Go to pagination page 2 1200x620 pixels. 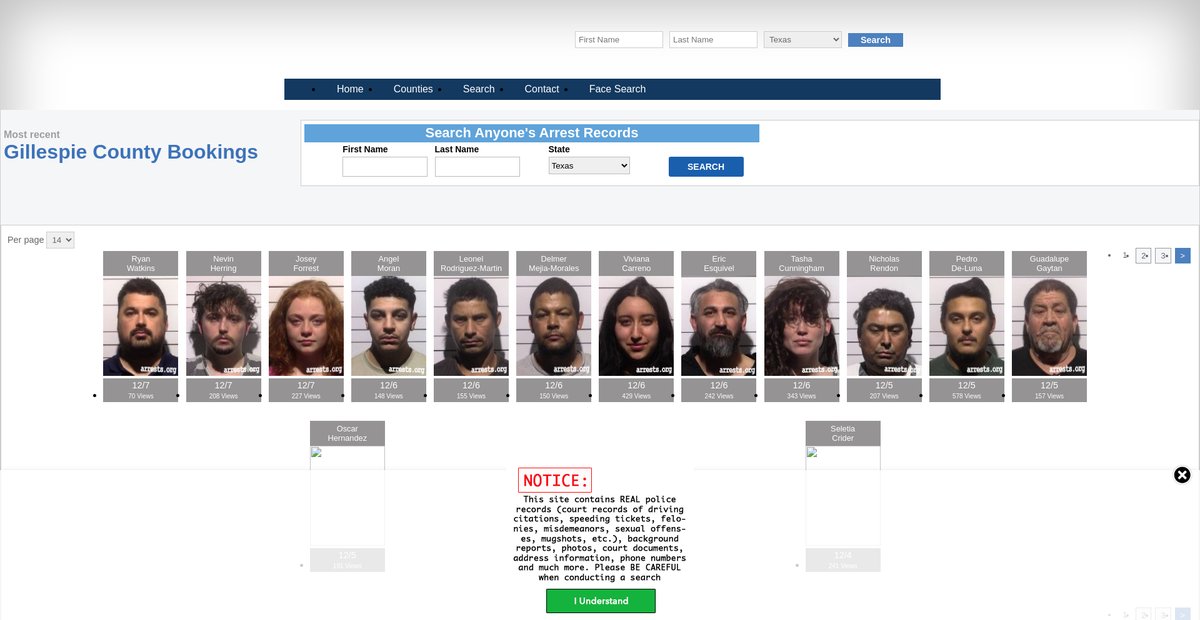[x=1144, y=256]
